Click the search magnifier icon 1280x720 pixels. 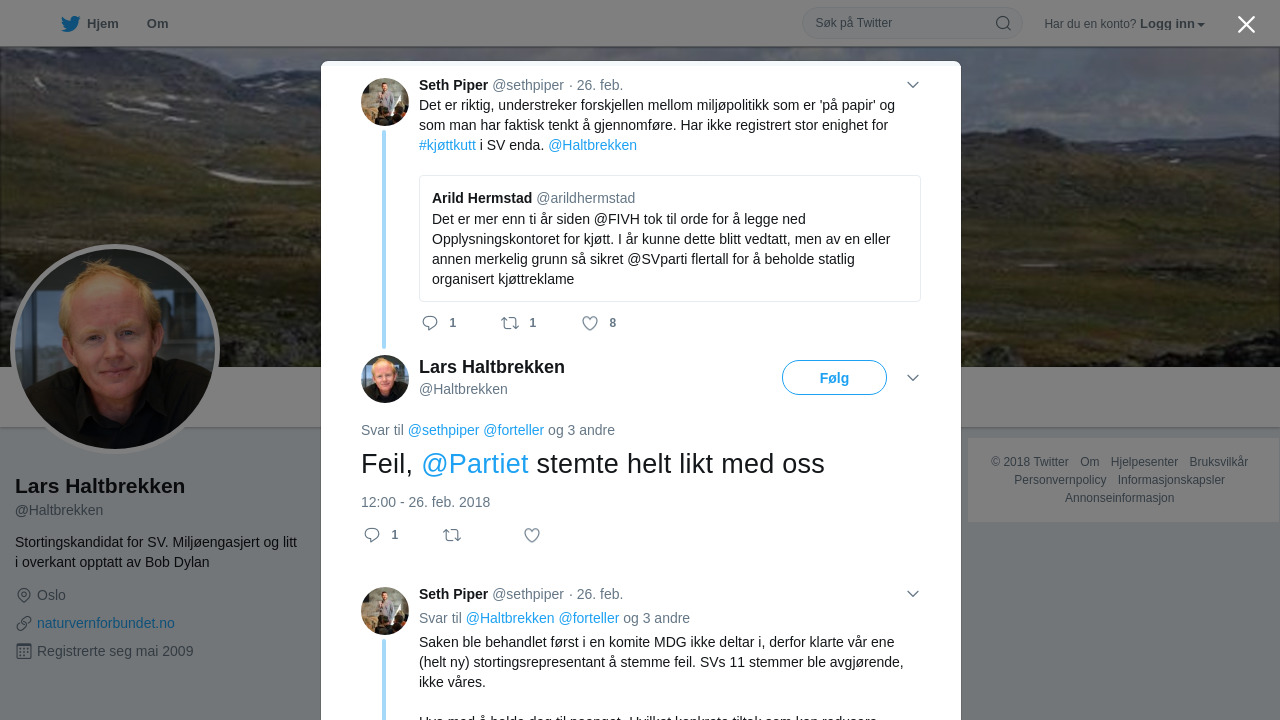(x=1003, y=23)
